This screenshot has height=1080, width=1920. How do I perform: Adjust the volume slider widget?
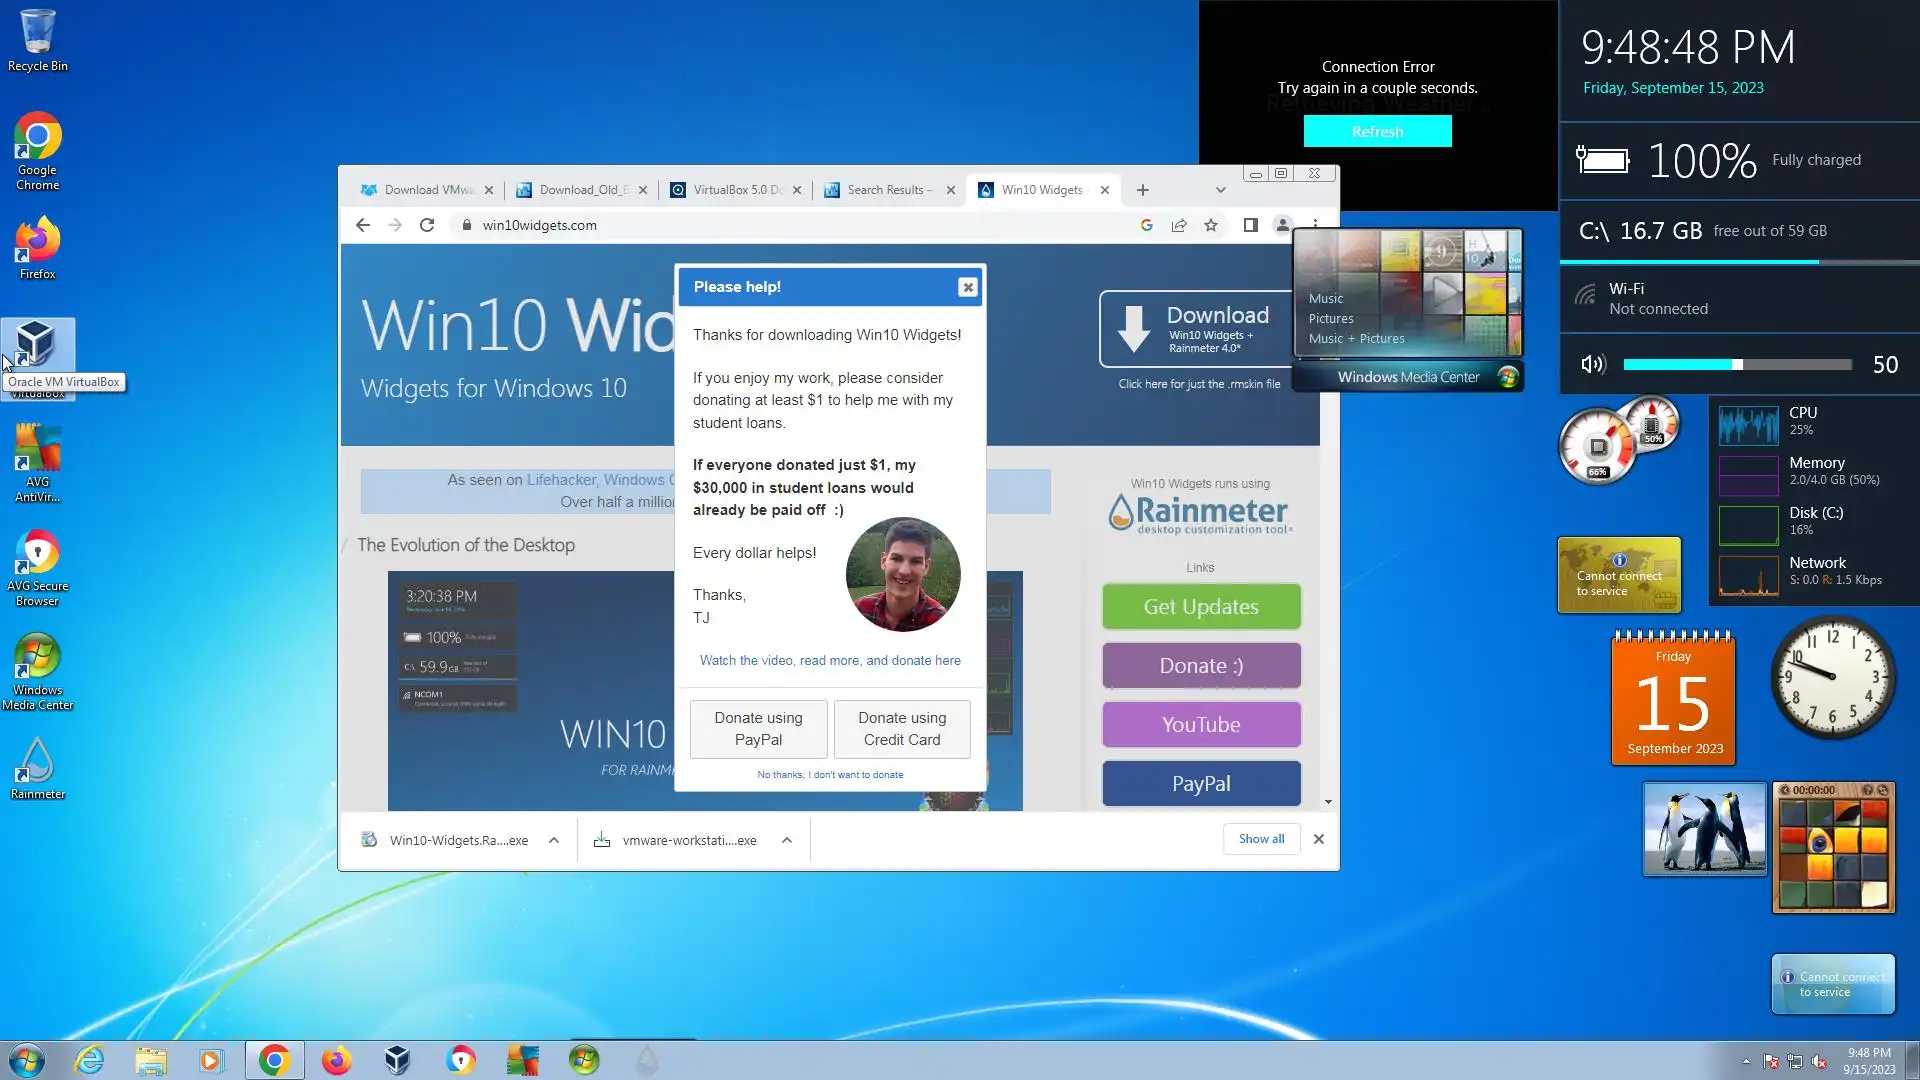1737,365
